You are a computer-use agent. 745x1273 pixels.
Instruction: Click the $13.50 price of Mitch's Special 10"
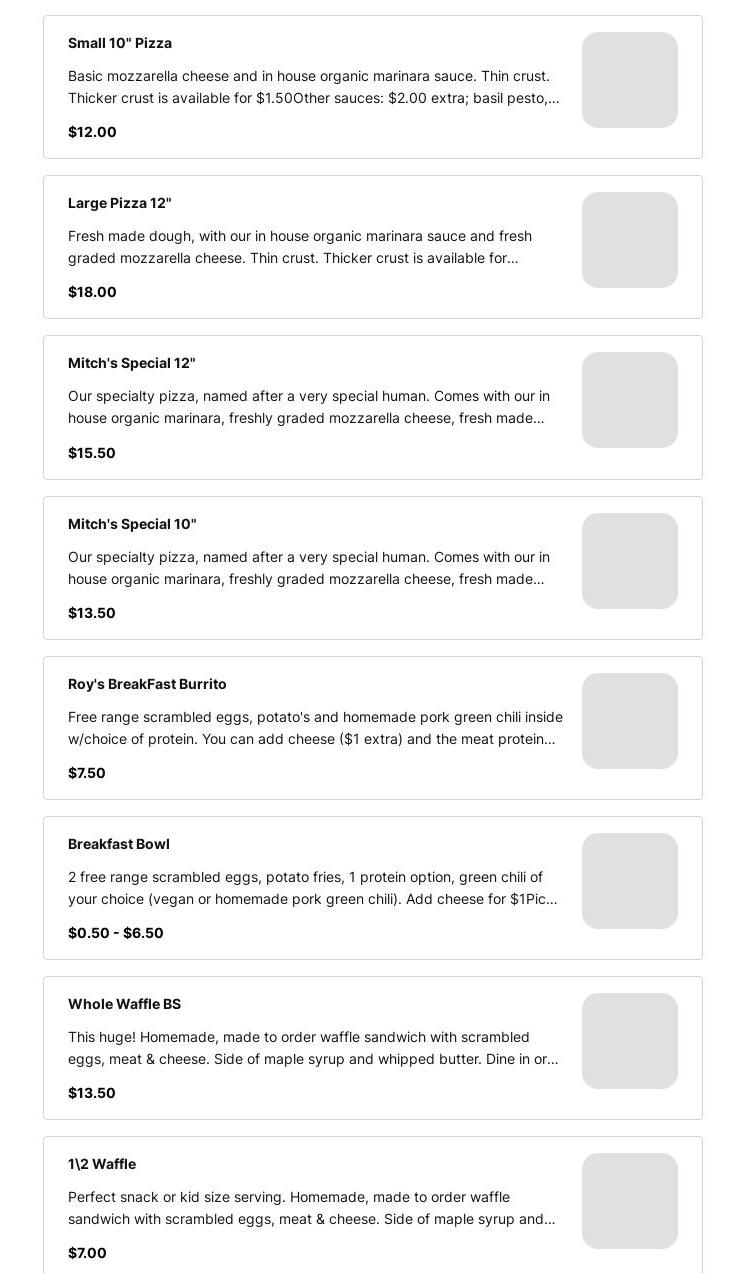92,613
